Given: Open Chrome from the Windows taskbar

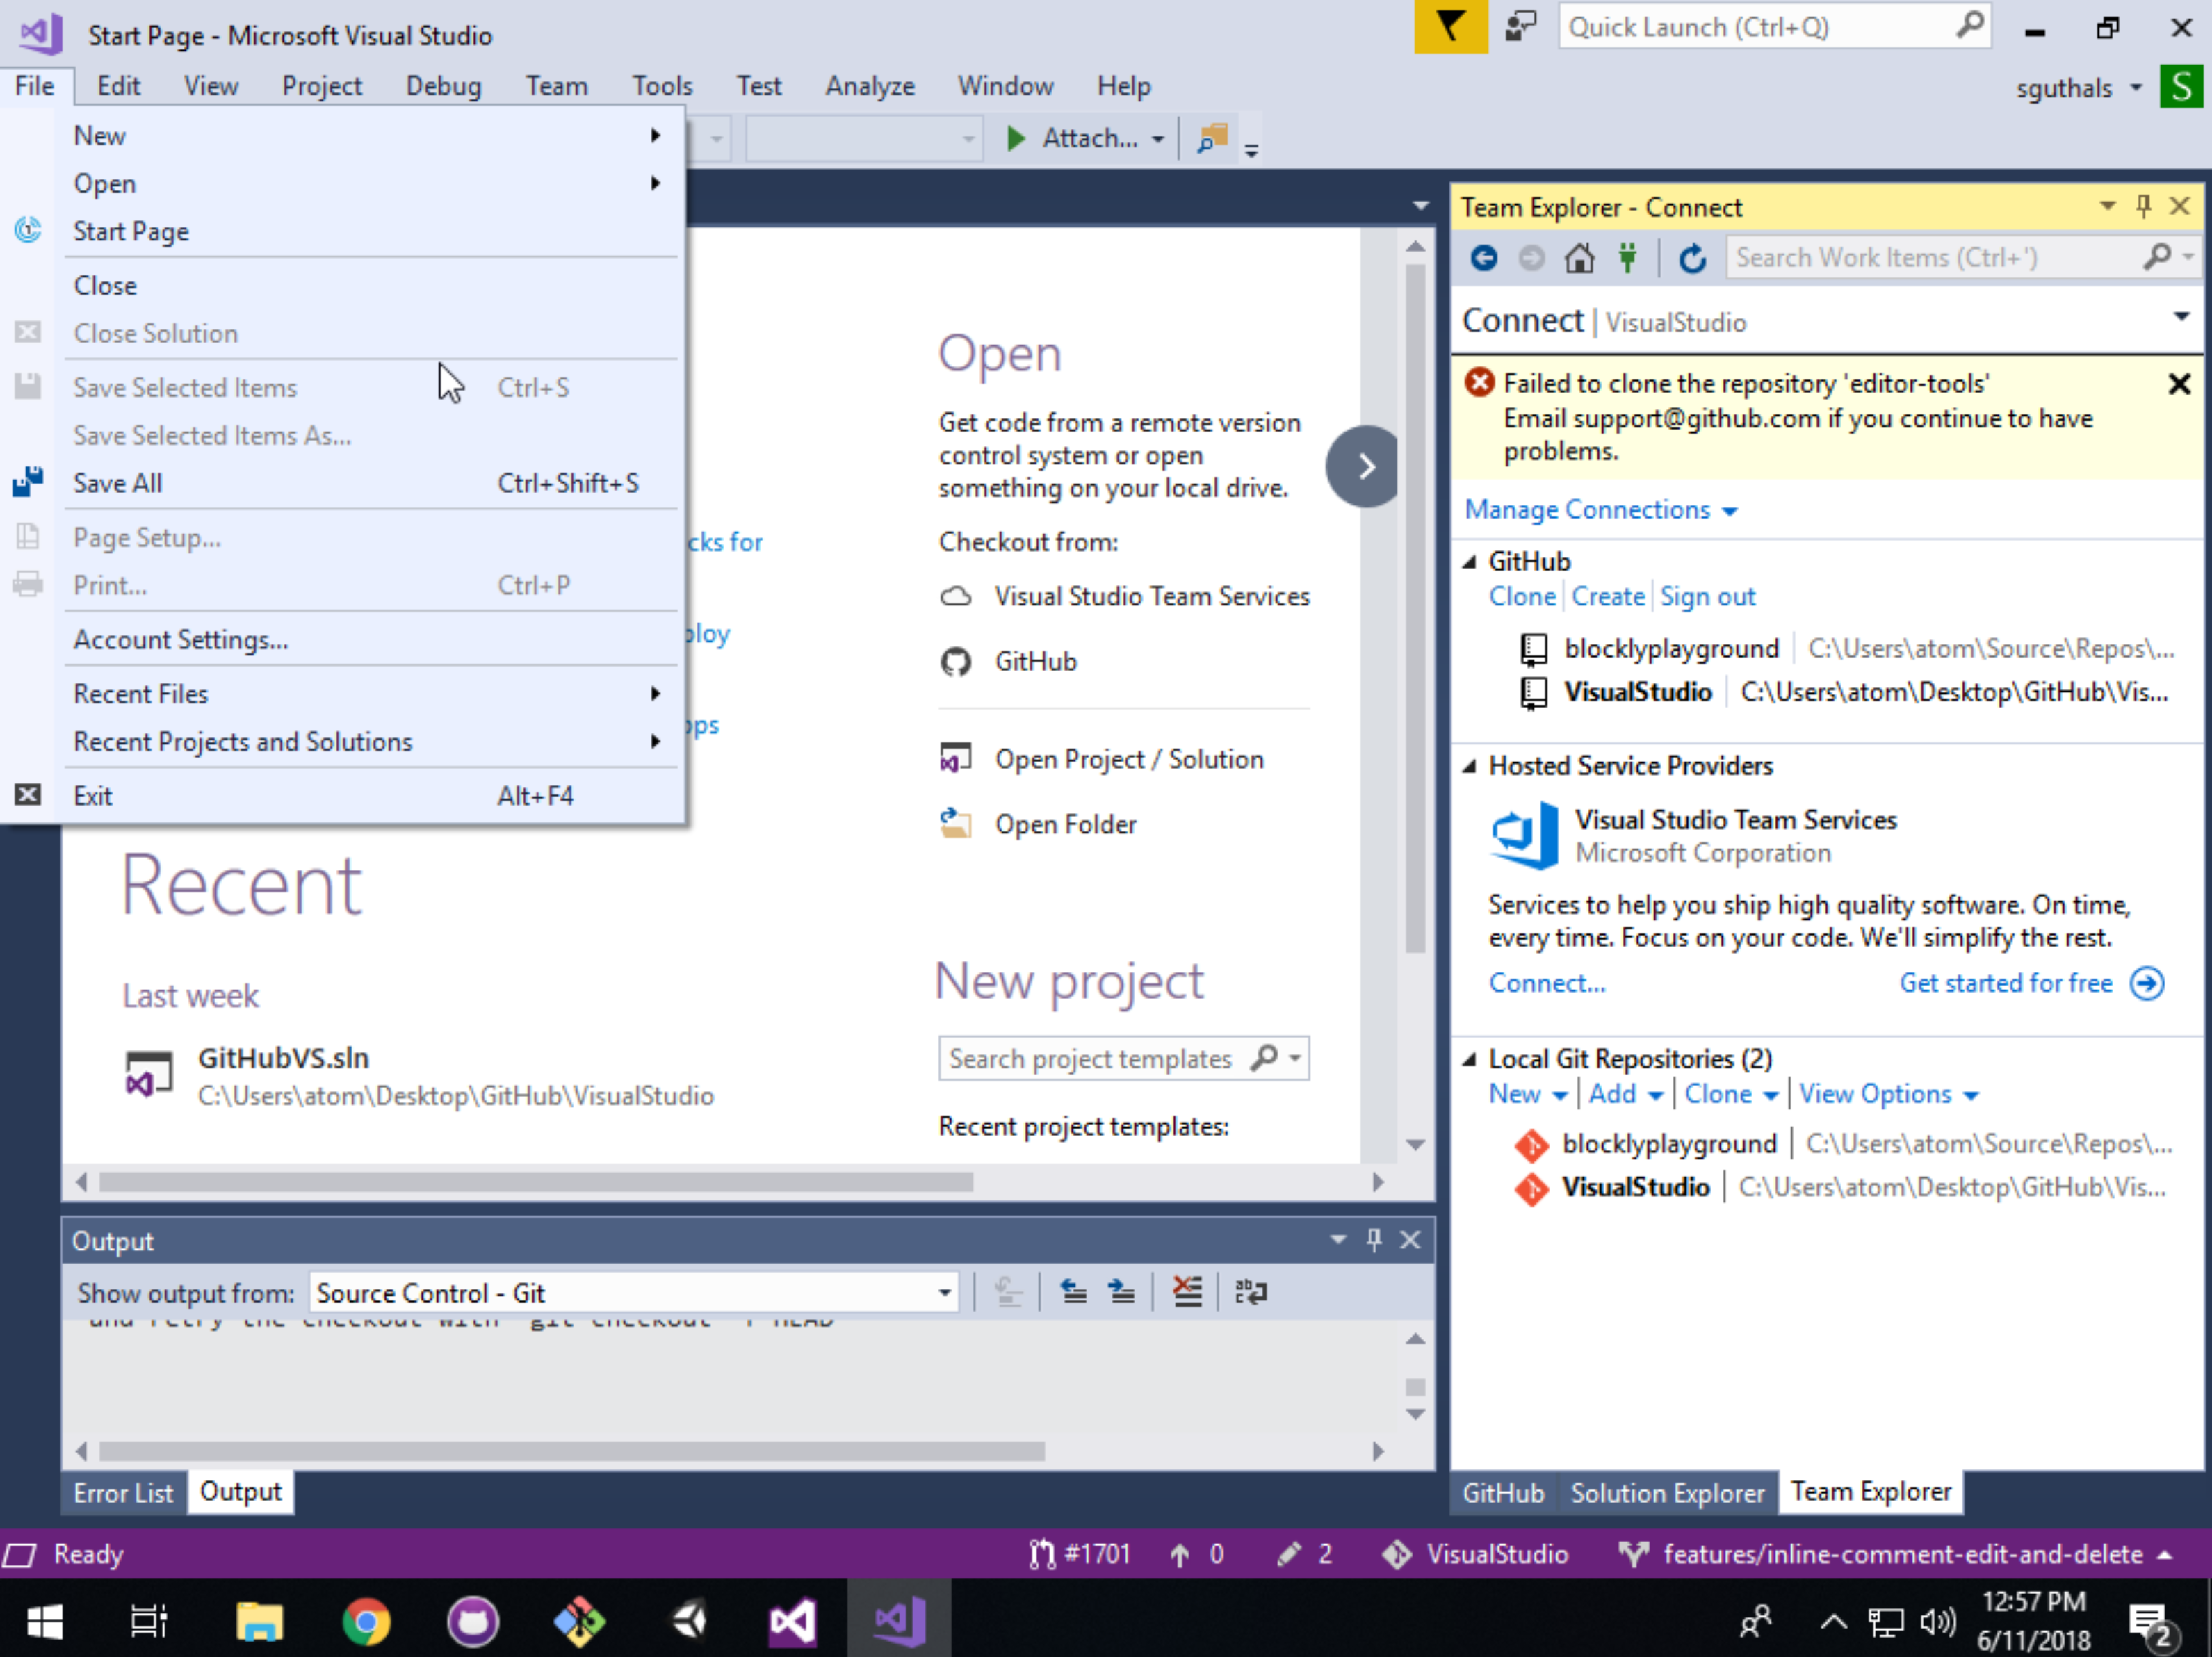Looking at the screenshot, I should pos(366,1621).
